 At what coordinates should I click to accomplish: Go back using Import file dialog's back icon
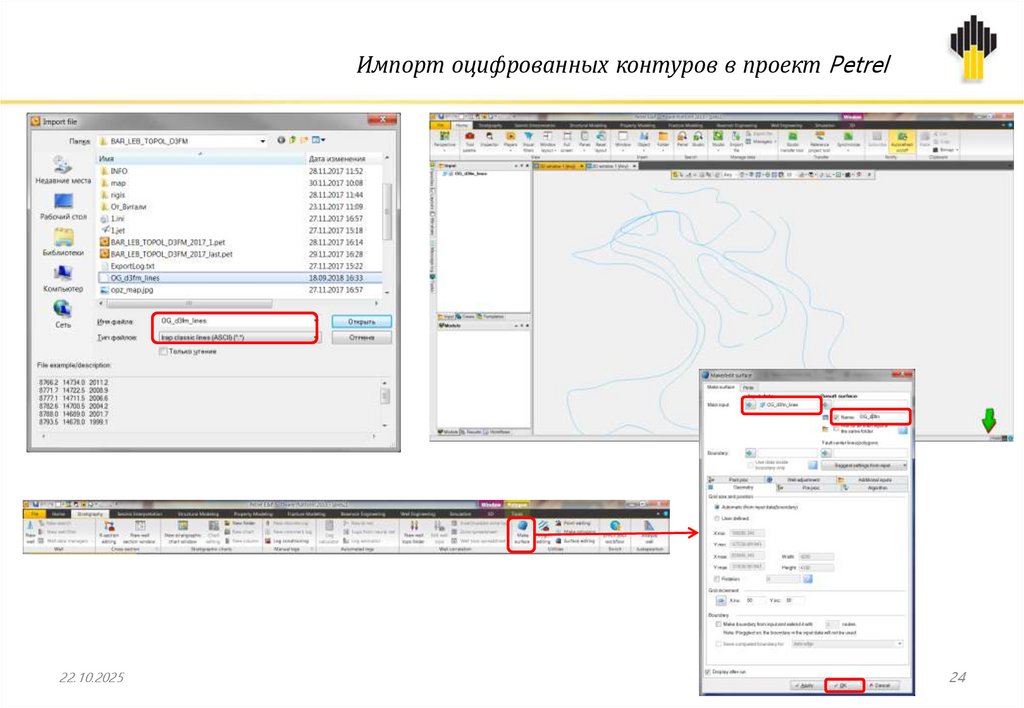point(281,140)
